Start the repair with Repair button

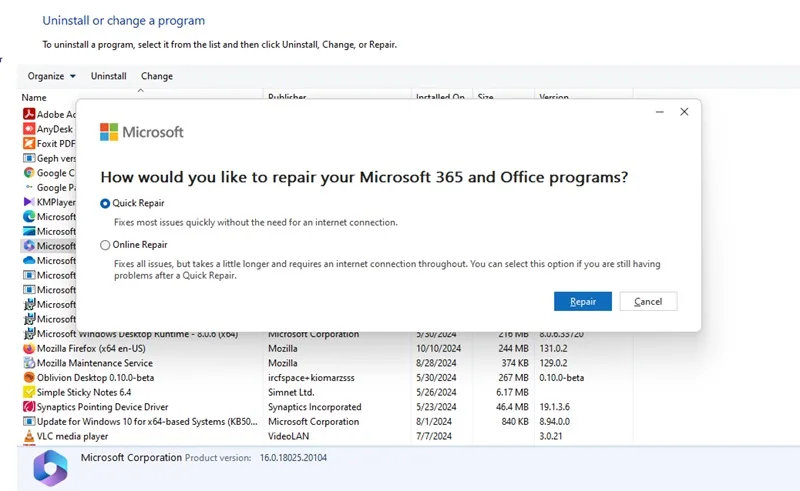[583, 302]
